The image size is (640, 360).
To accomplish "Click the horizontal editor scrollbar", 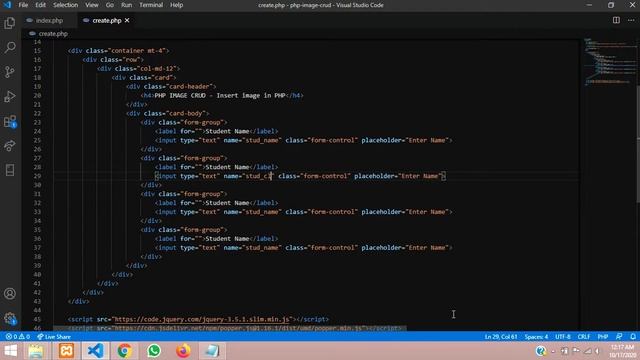I will (230, 328).
